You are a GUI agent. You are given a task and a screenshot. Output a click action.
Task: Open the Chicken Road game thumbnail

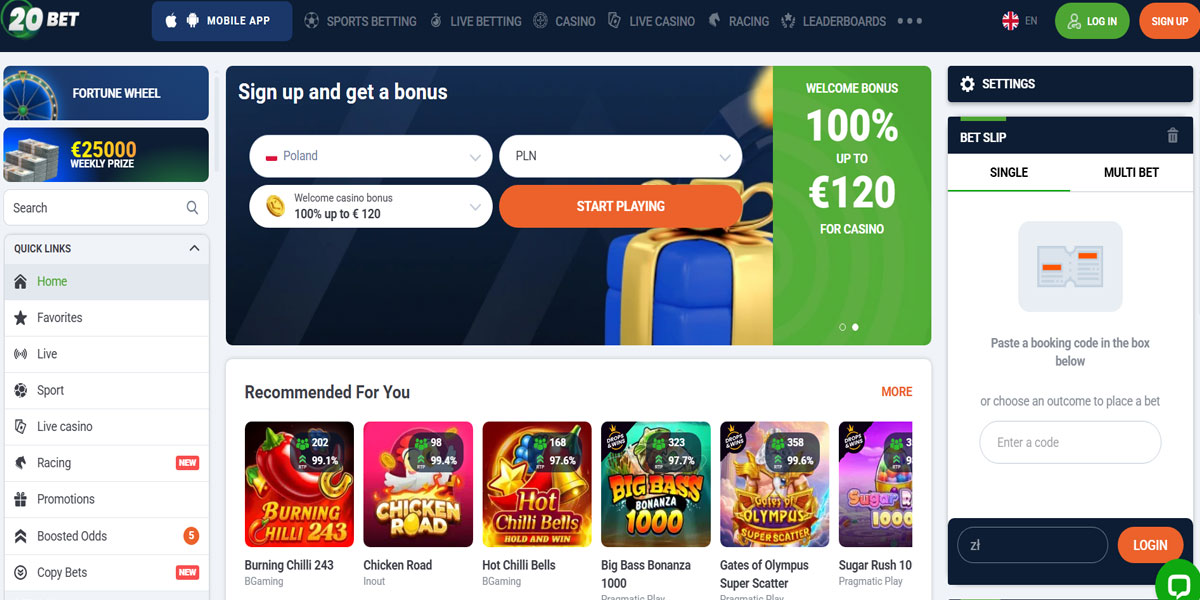click(418, 484)
